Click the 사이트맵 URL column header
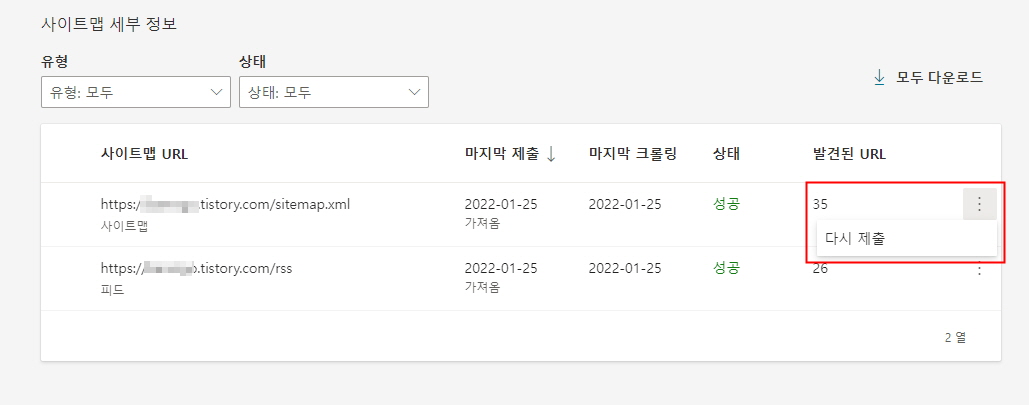This screenshot has height=405, width=1029. click(x=144, y=154)
